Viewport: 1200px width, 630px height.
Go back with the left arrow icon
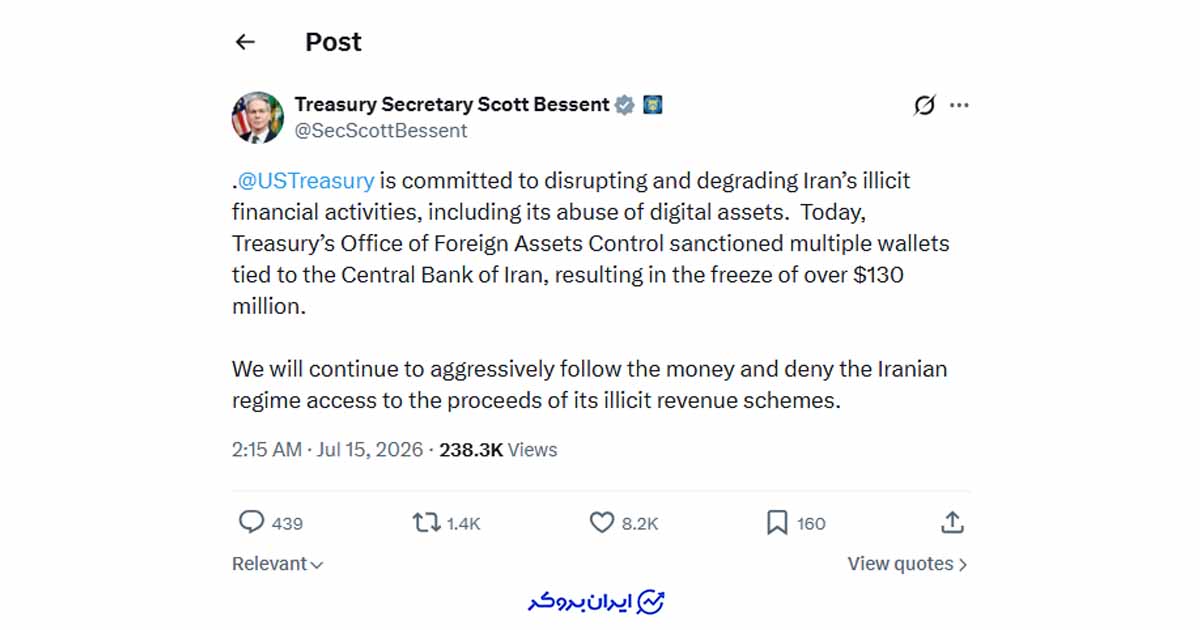(x=245, y=42)
